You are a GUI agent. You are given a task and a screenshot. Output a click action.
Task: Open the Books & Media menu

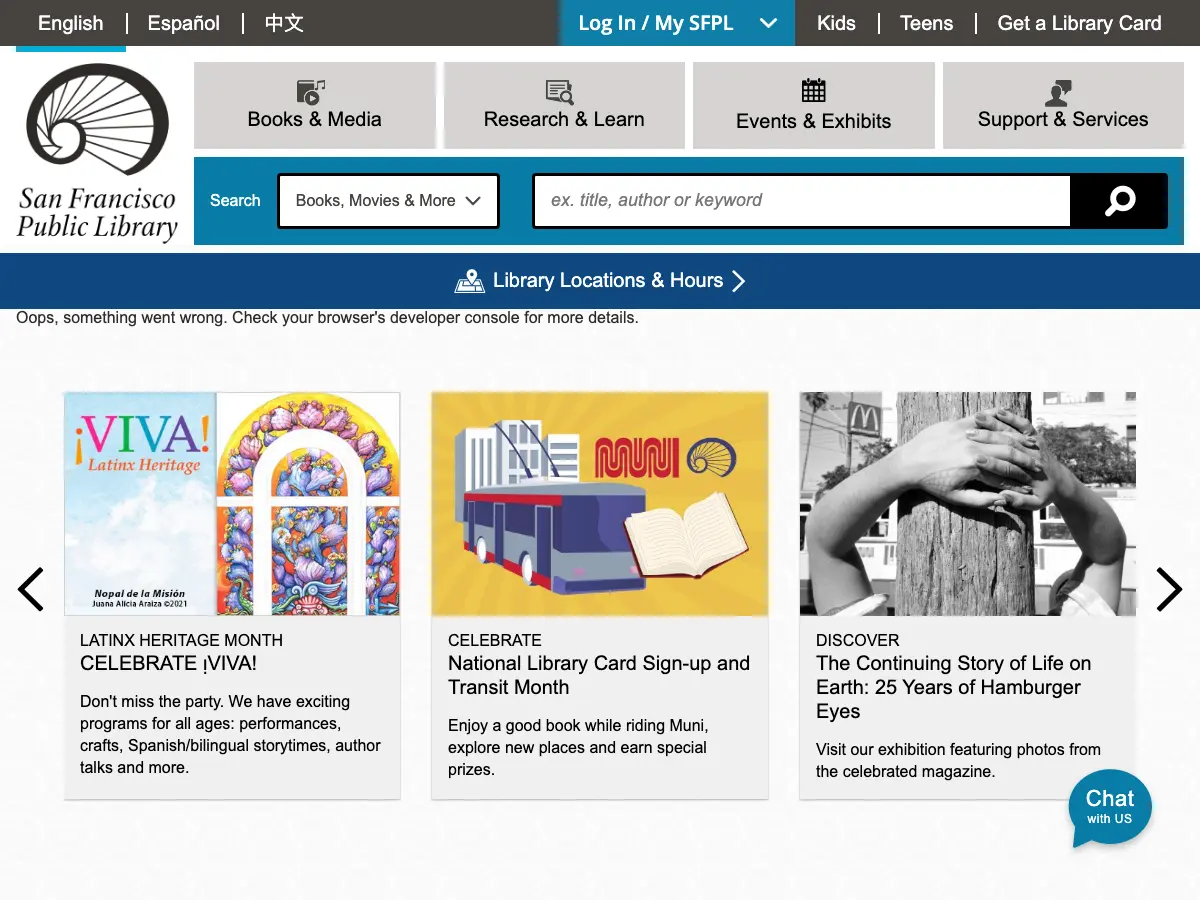314,105
